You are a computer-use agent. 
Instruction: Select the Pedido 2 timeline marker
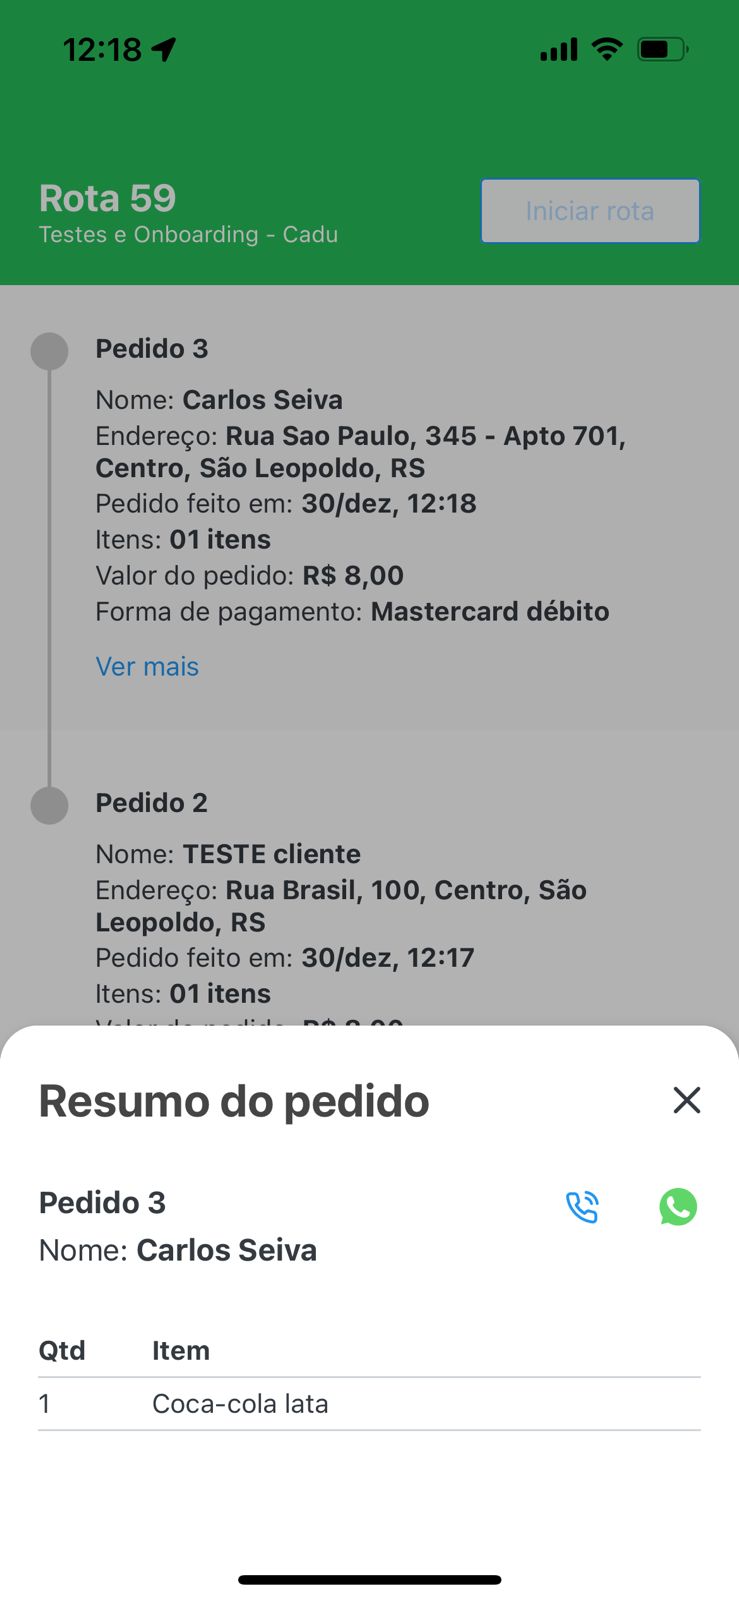[49, 805]
